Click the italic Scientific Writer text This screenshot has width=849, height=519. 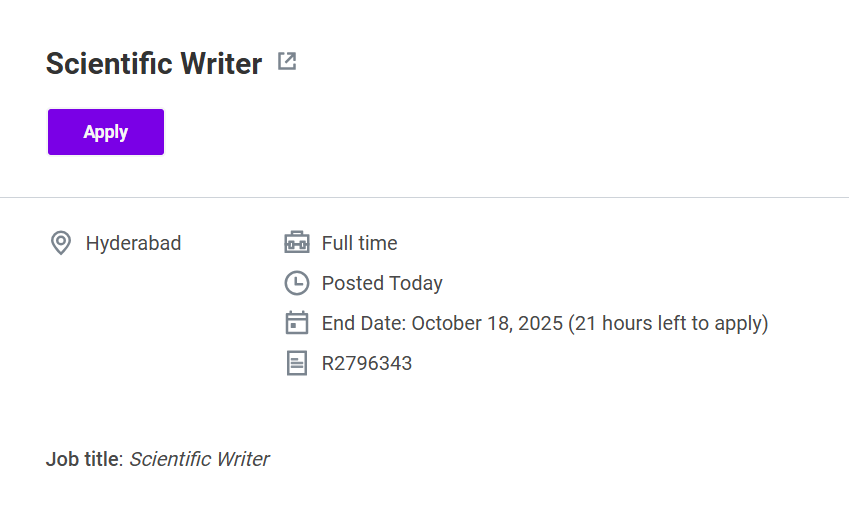pyautogui.click(x=199, y=460)
